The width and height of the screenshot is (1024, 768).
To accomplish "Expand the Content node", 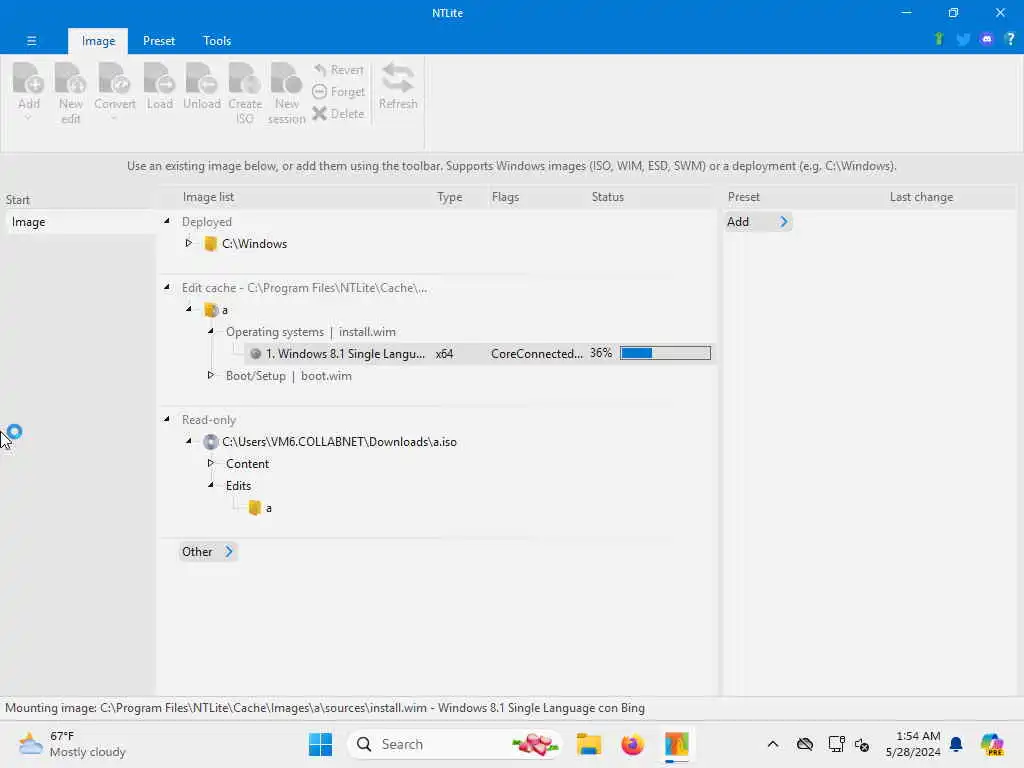I will (210, 463).
